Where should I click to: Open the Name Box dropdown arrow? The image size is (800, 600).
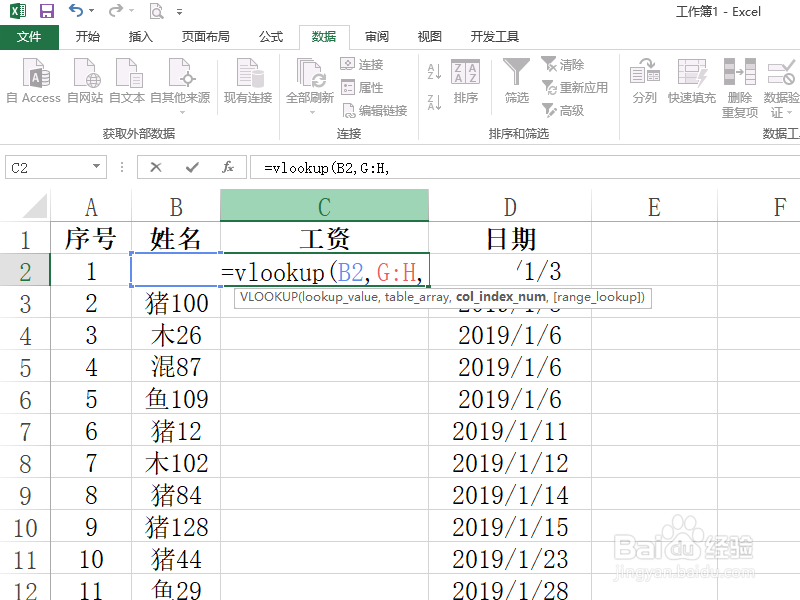[96, 166]
